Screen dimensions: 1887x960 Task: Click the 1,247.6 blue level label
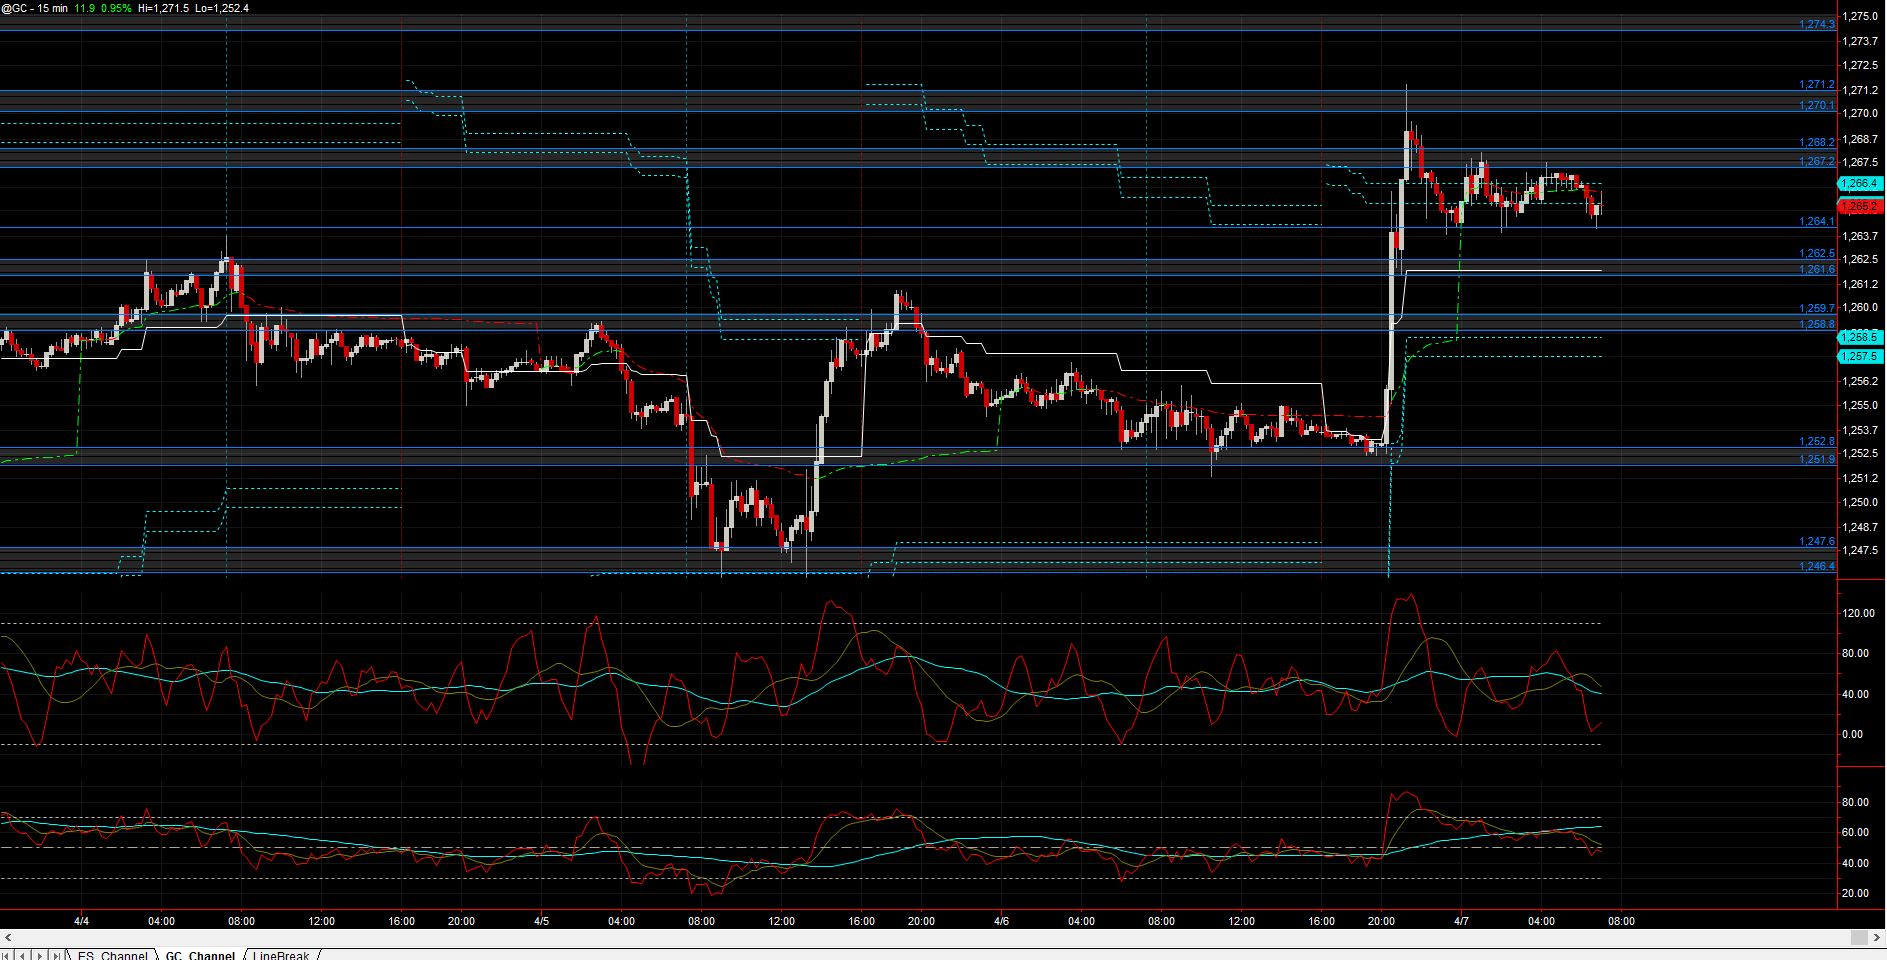point(1817,541)
